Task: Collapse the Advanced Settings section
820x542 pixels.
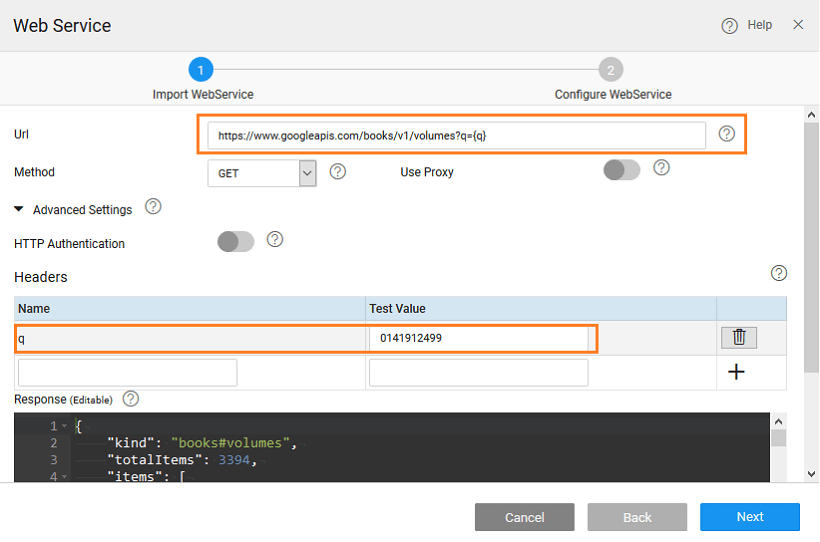Action: pos(20,210)
